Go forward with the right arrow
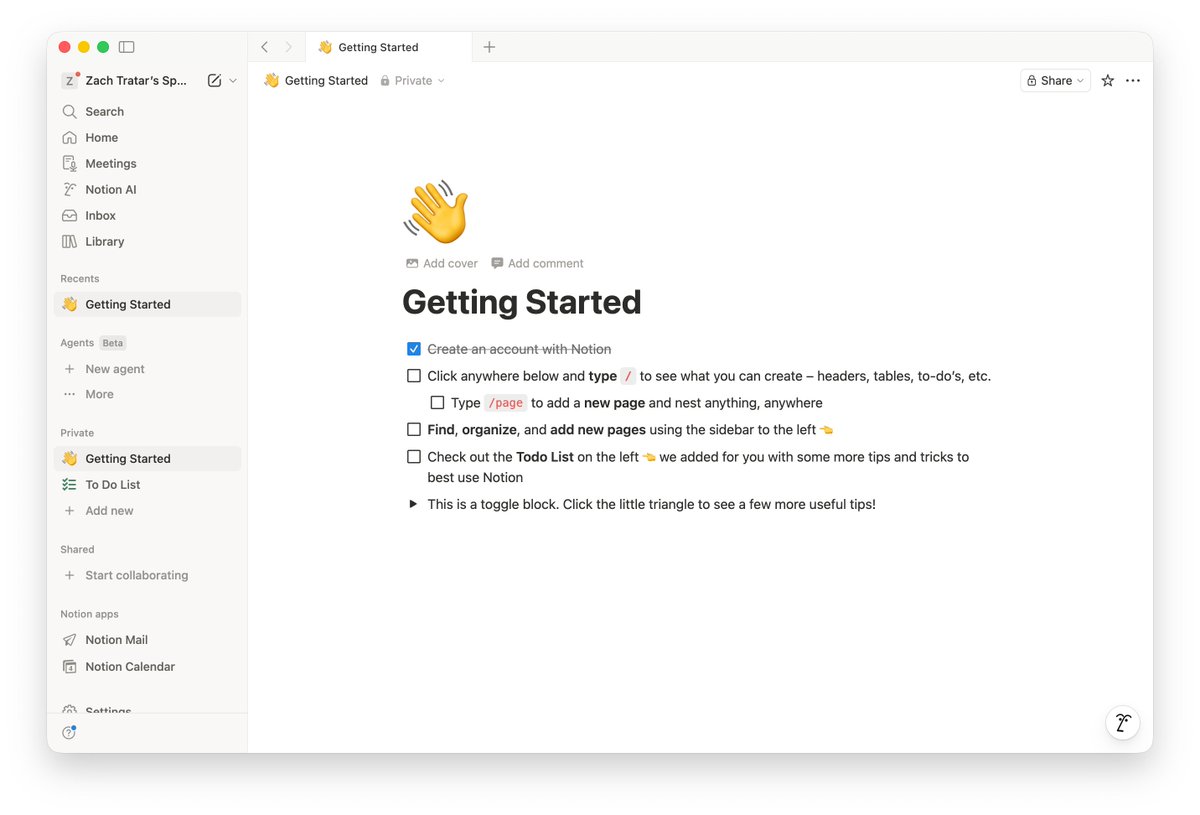The height and width of the screenshot is (815, 1200). tap(289, 47)
